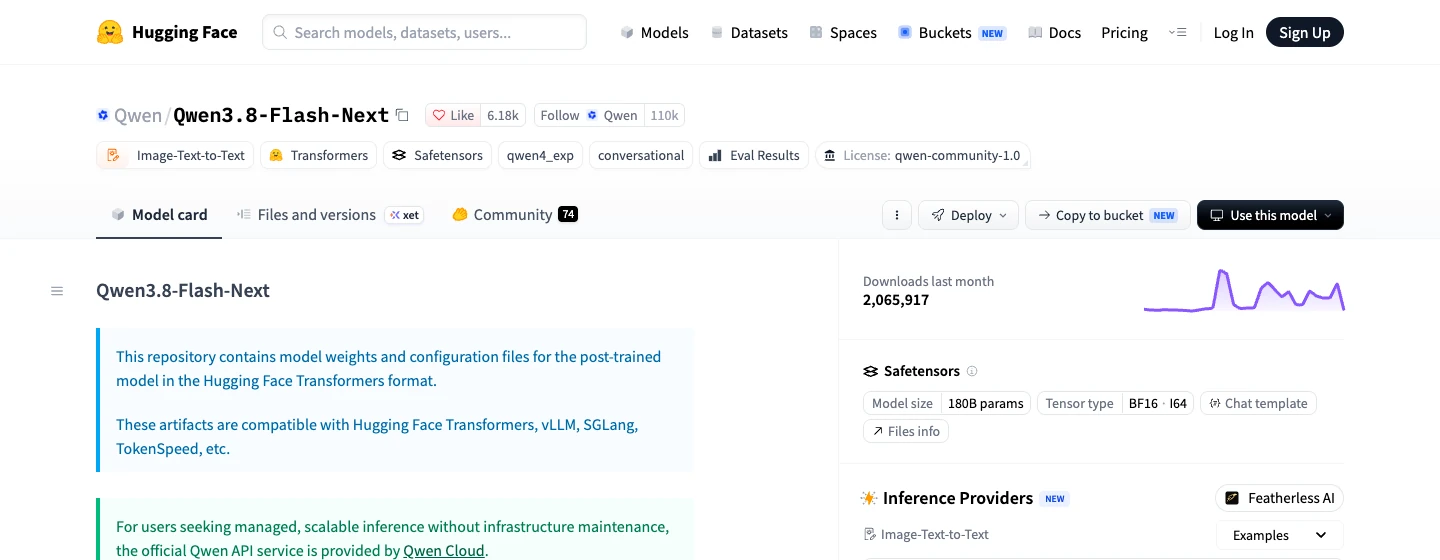Click the downloads last month chart
This screenshot has height=560, width=1440.
pyautogui.click(x=1244, y=291)
